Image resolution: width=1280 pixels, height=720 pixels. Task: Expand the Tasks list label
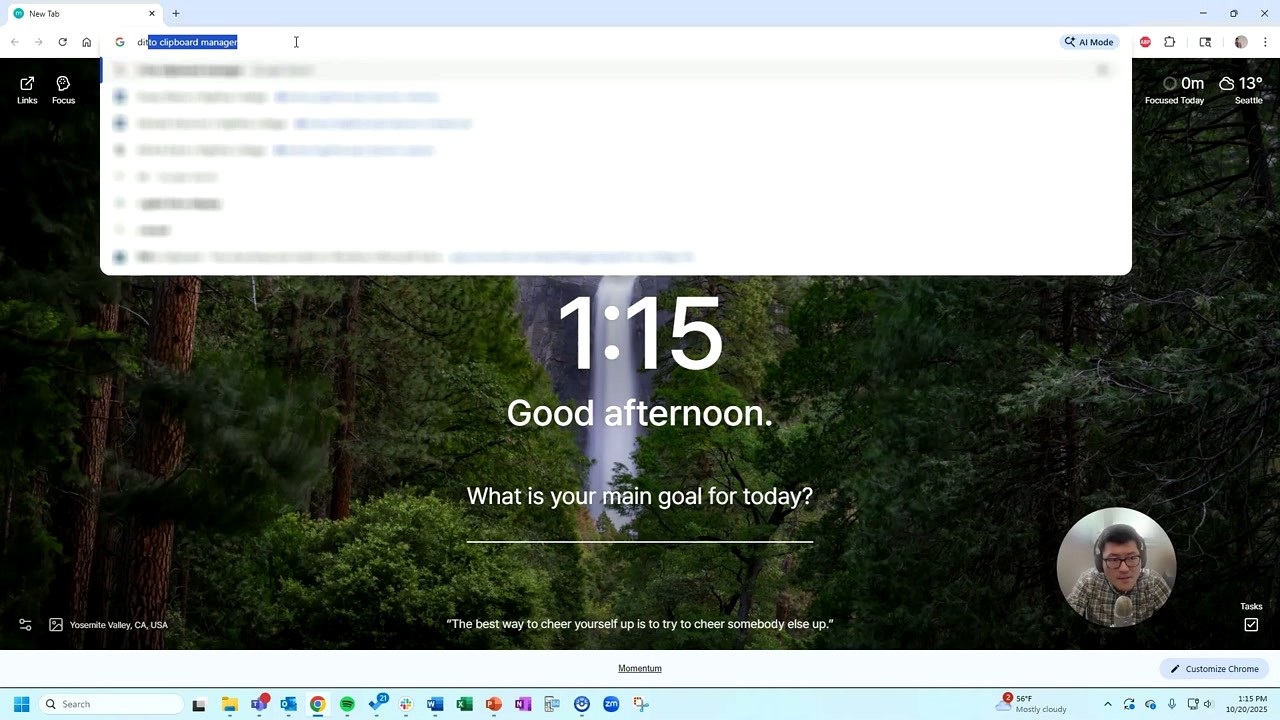coord(1251,606)
